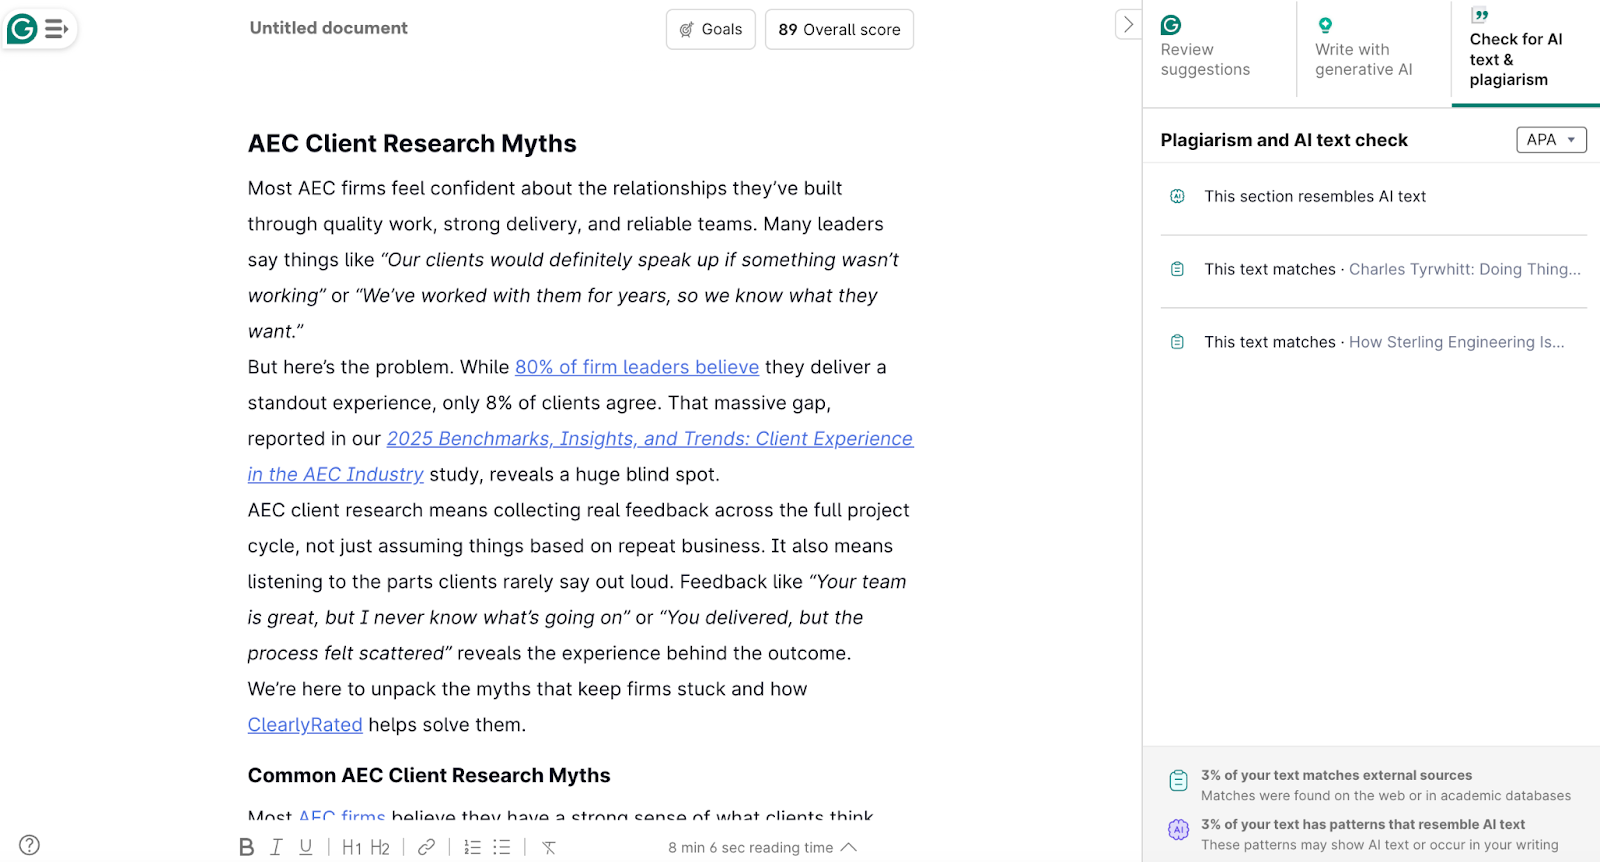Open the help question mark icon
This screenshot has height=862, width=1600.
coord(30,845)
